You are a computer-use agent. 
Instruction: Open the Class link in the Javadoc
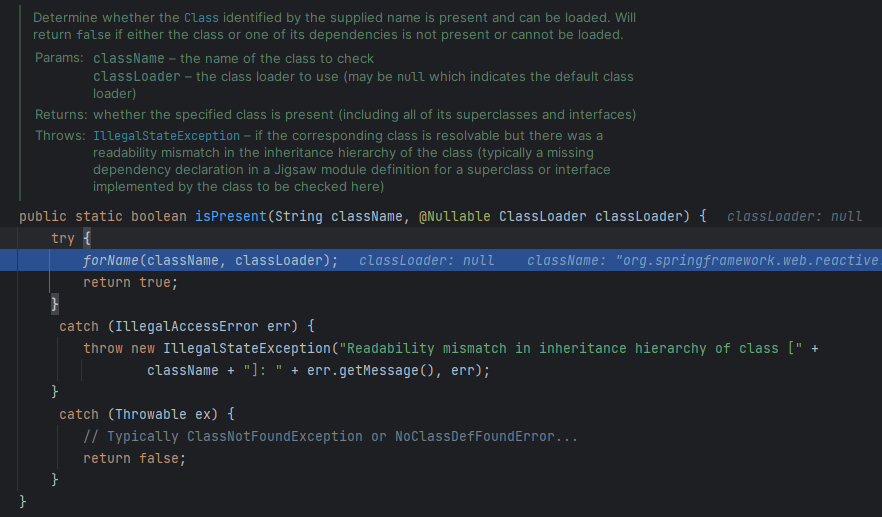(201, 17)
